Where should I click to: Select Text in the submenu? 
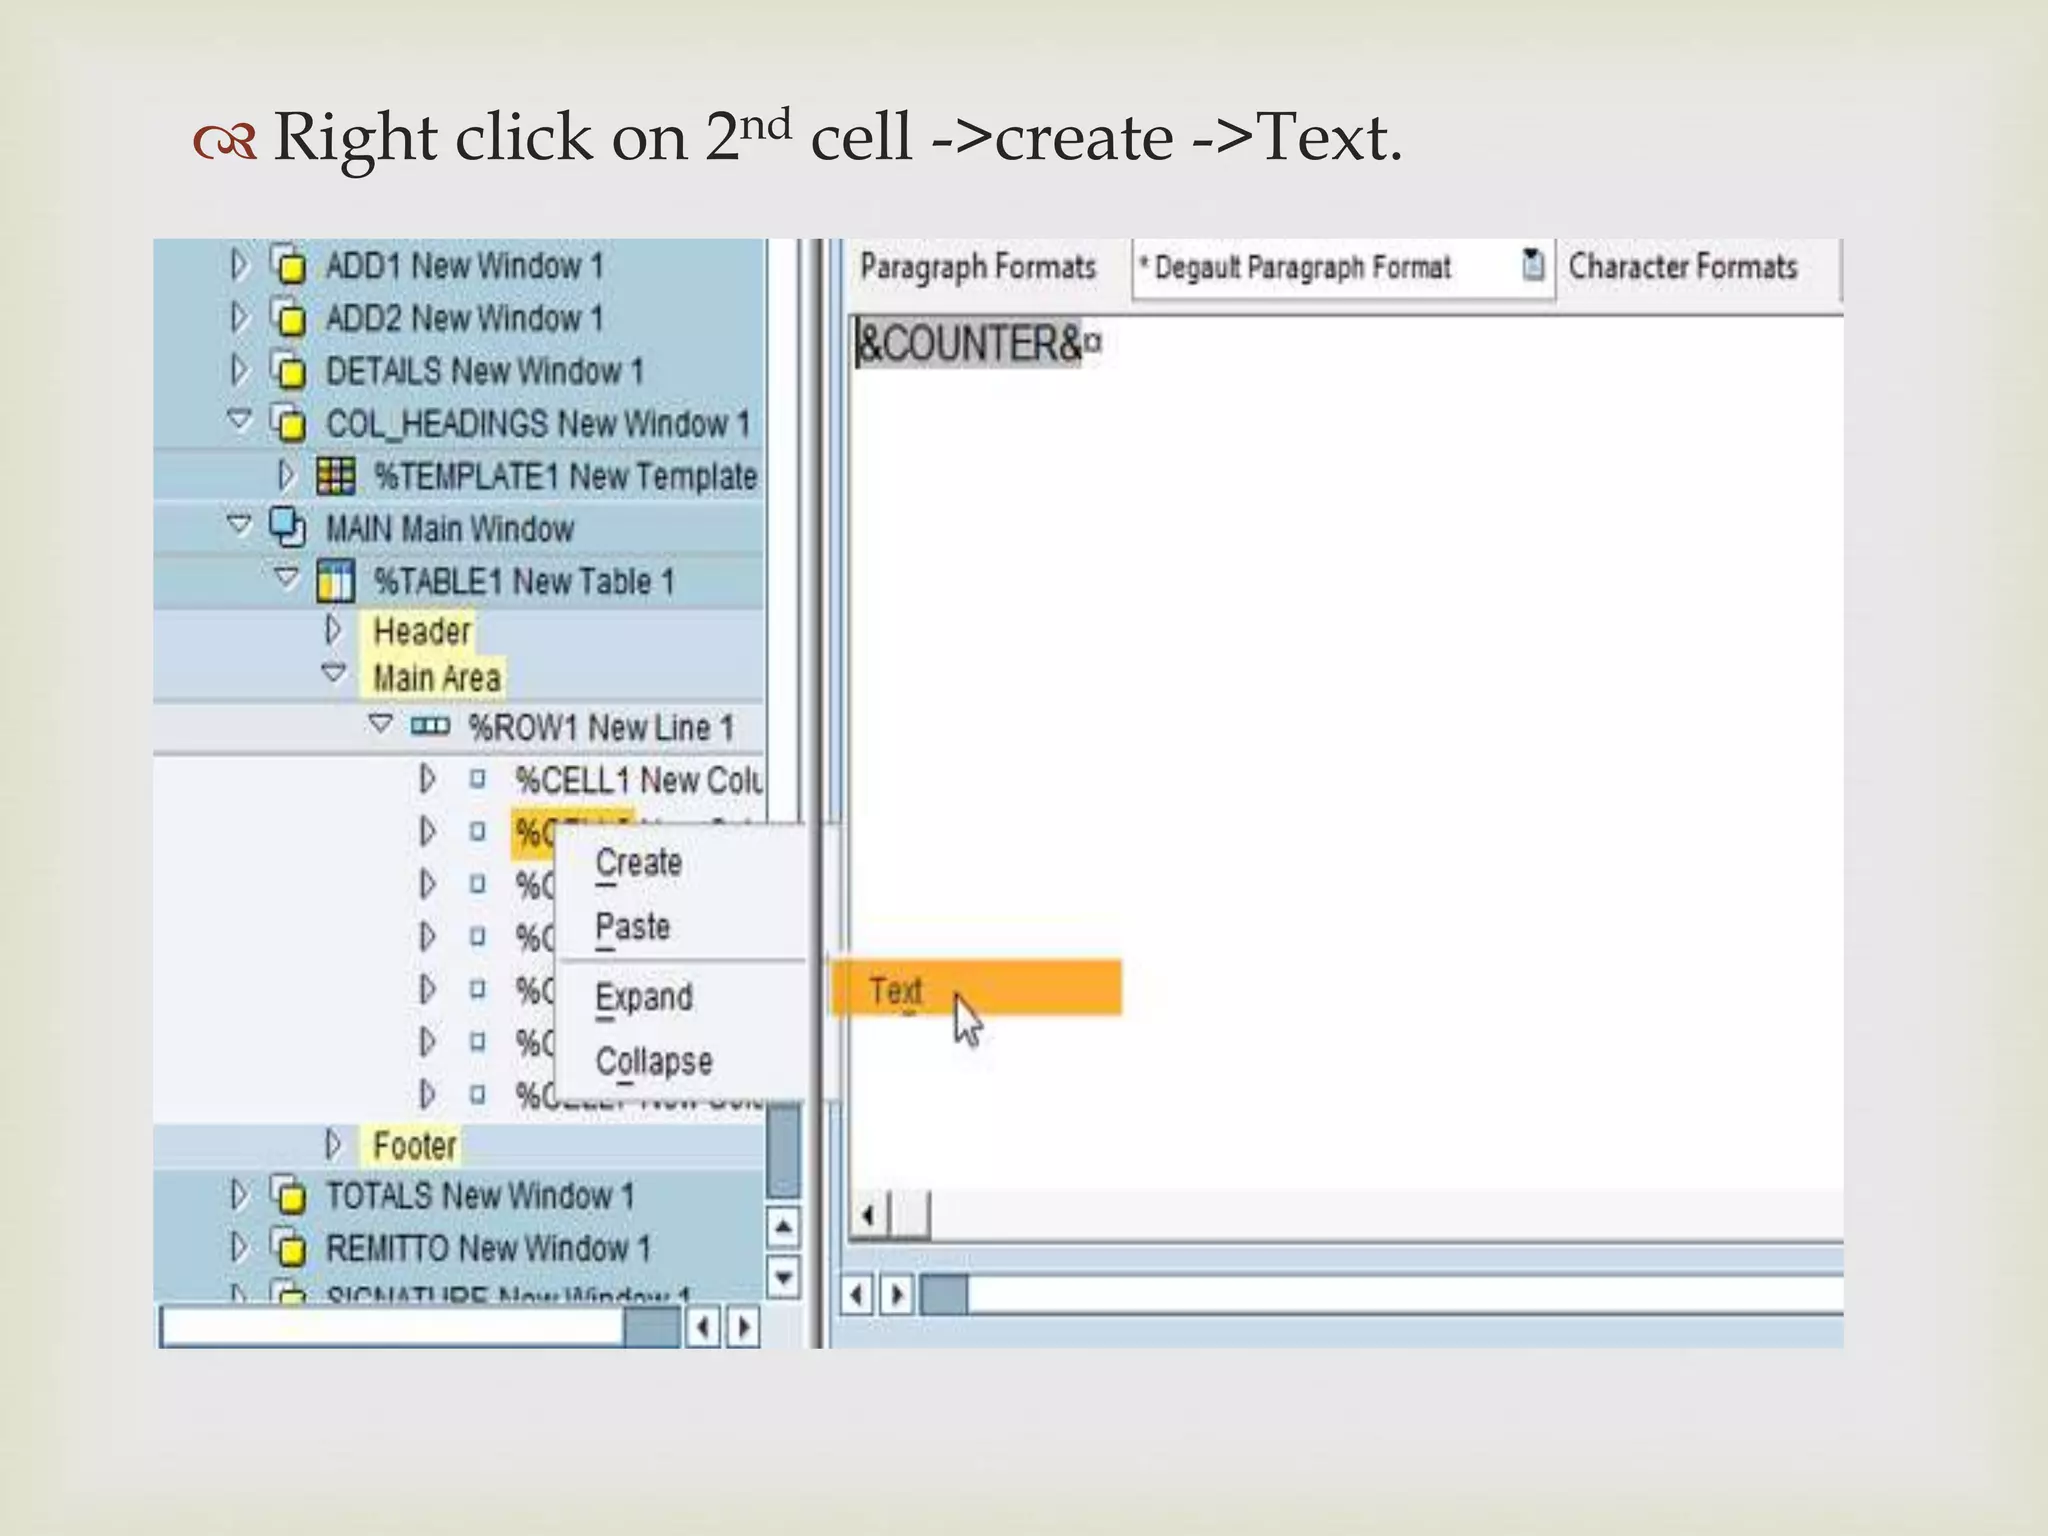[896, 990]
